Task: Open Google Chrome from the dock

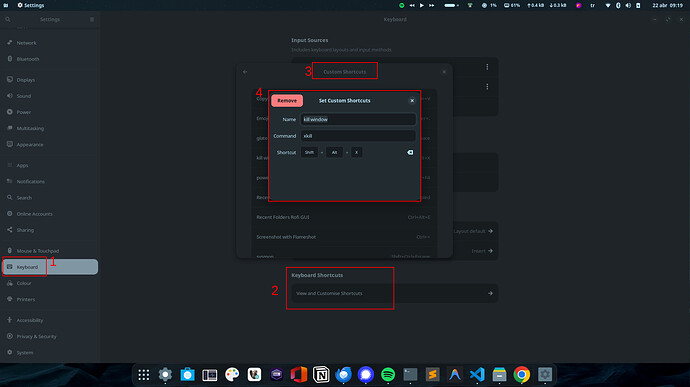Action: 521,375
